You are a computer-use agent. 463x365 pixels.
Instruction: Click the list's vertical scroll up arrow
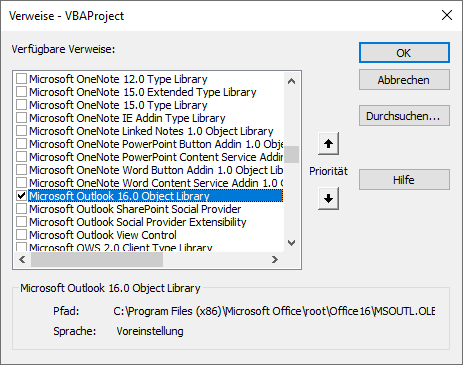coord(291,81)
